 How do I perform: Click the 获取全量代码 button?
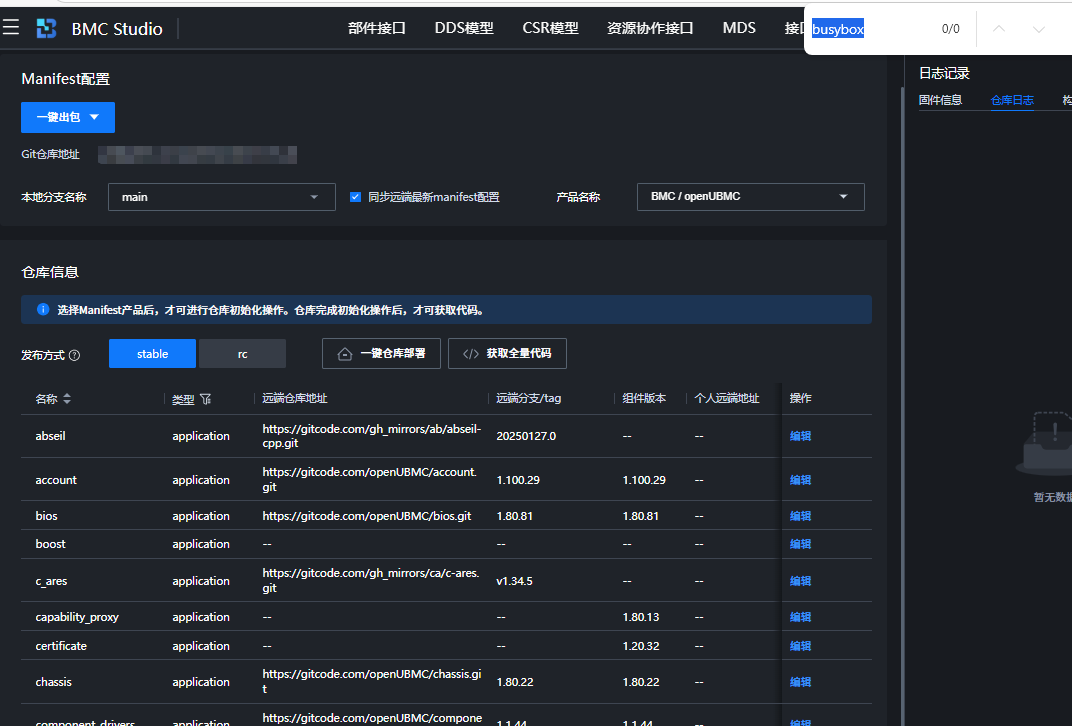point(507,354)
